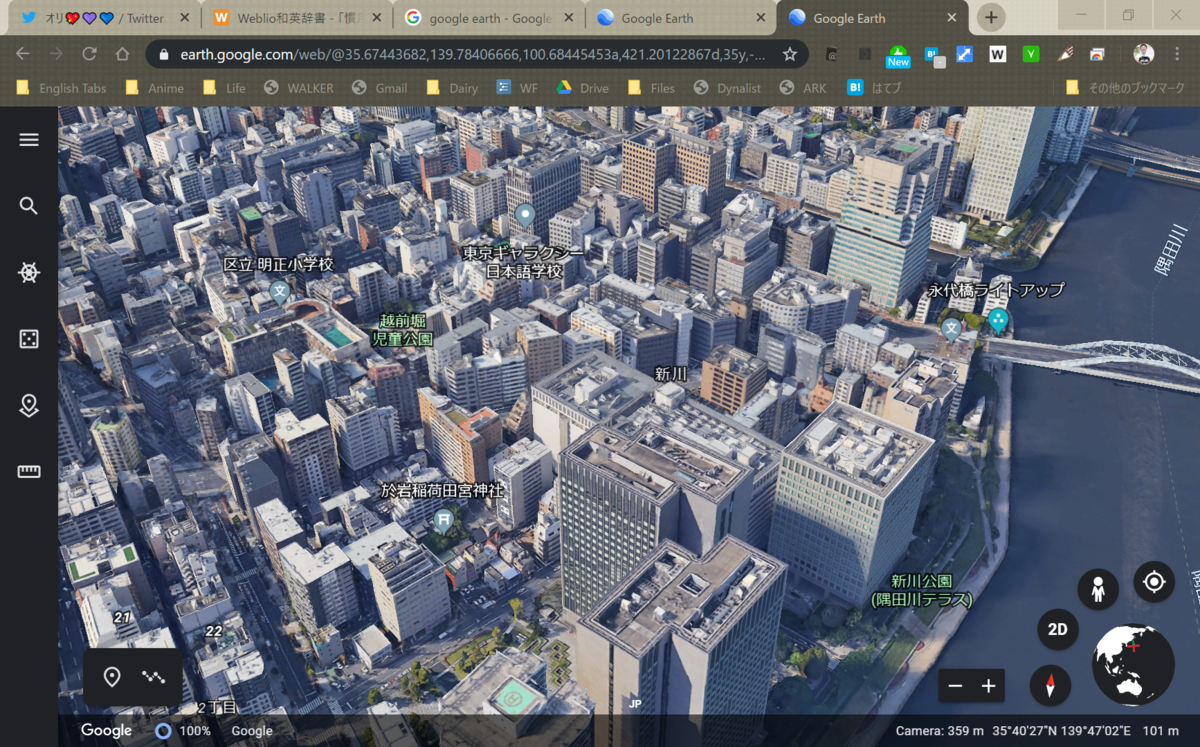The image size is (1200, 747).
Task: Click the 100% loading indicator
Action: coord(182,731)
